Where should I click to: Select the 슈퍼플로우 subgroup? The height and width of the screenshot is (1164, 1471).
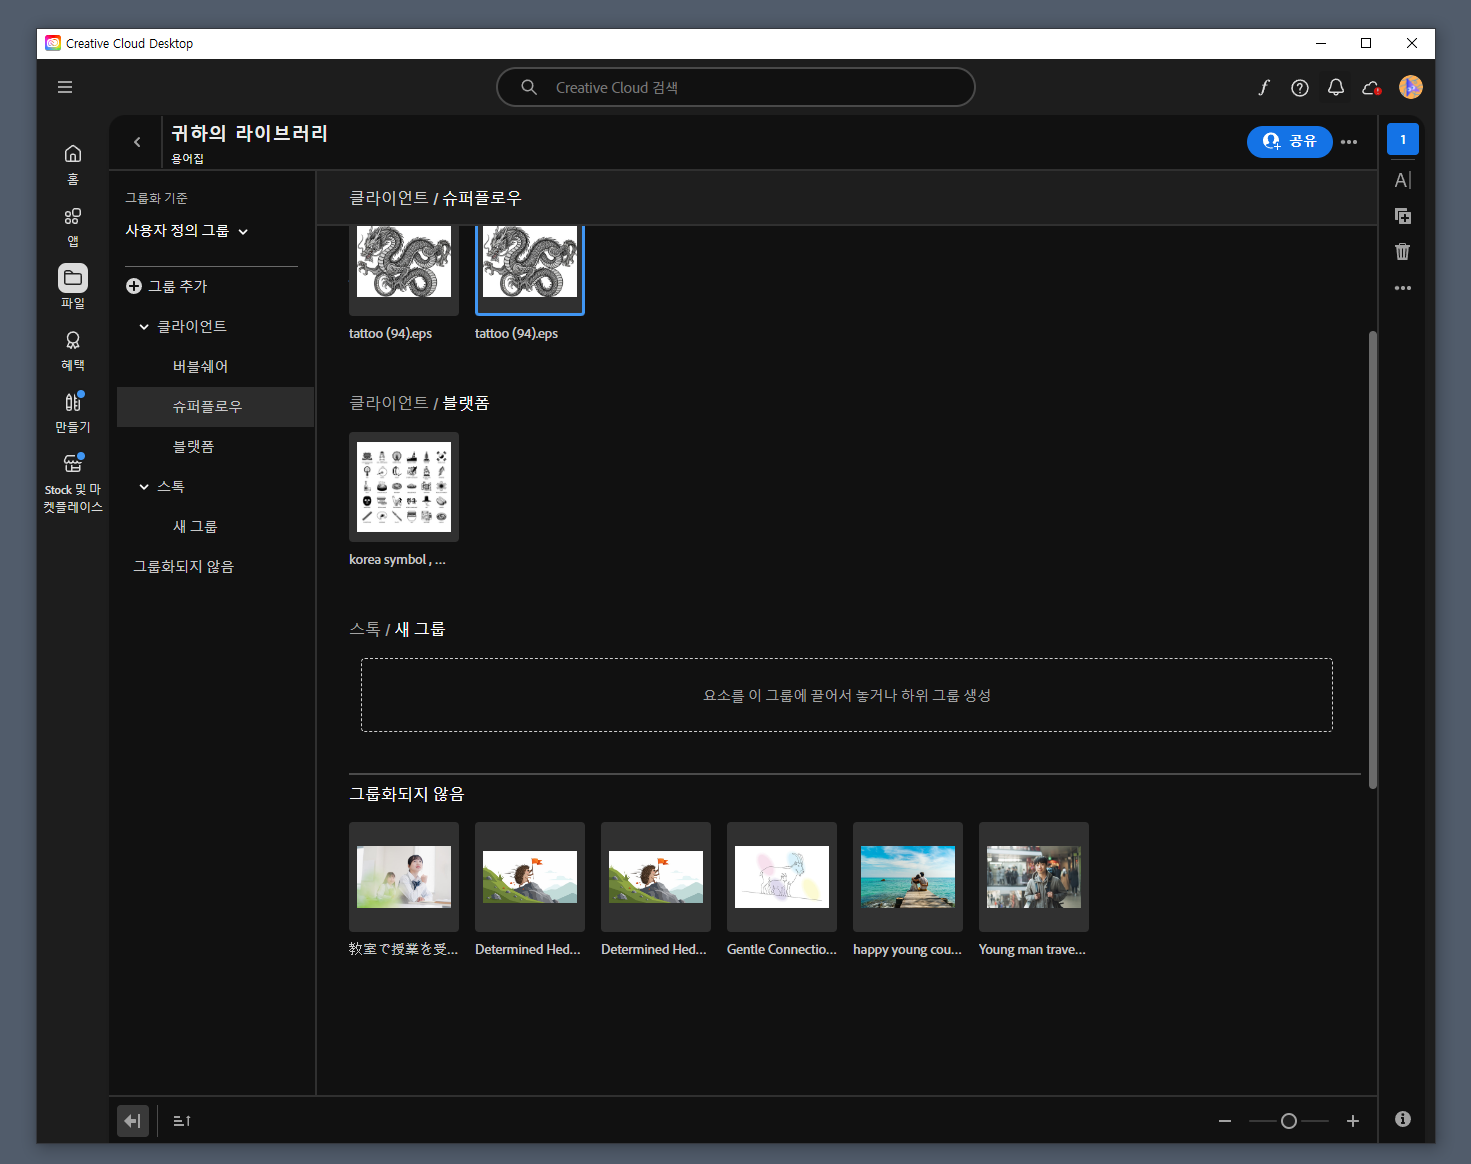215,407
